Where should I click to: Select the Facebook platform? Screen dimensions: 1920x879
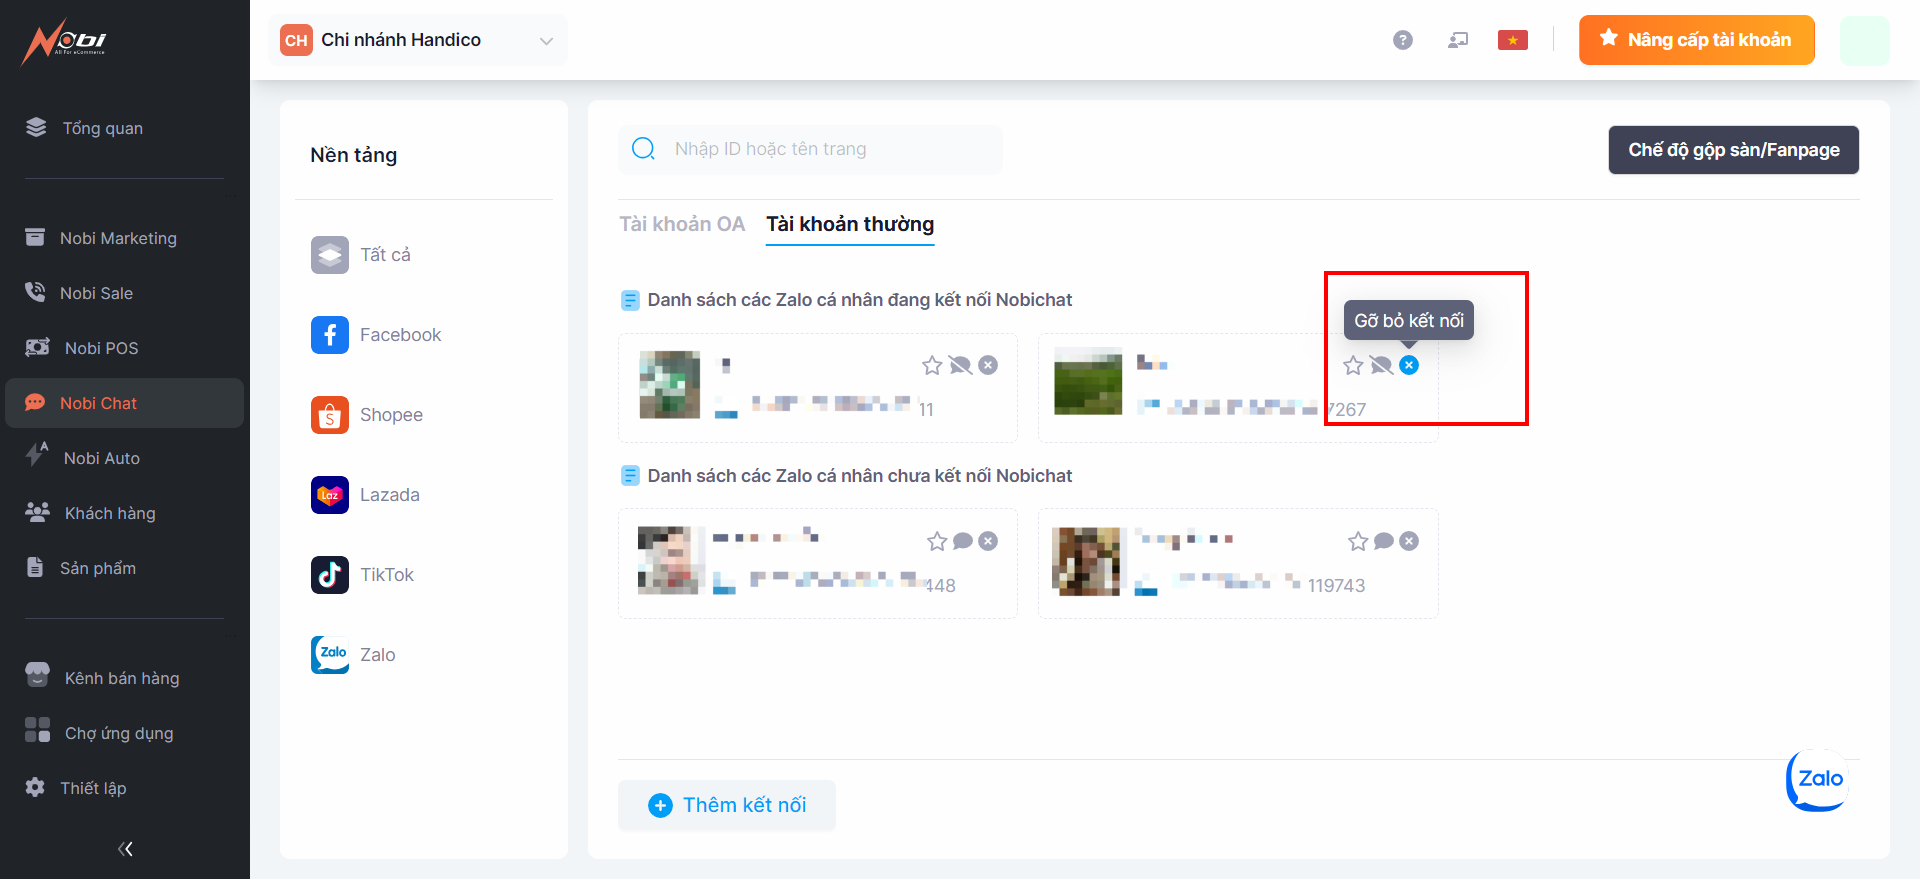coord(399,335)
